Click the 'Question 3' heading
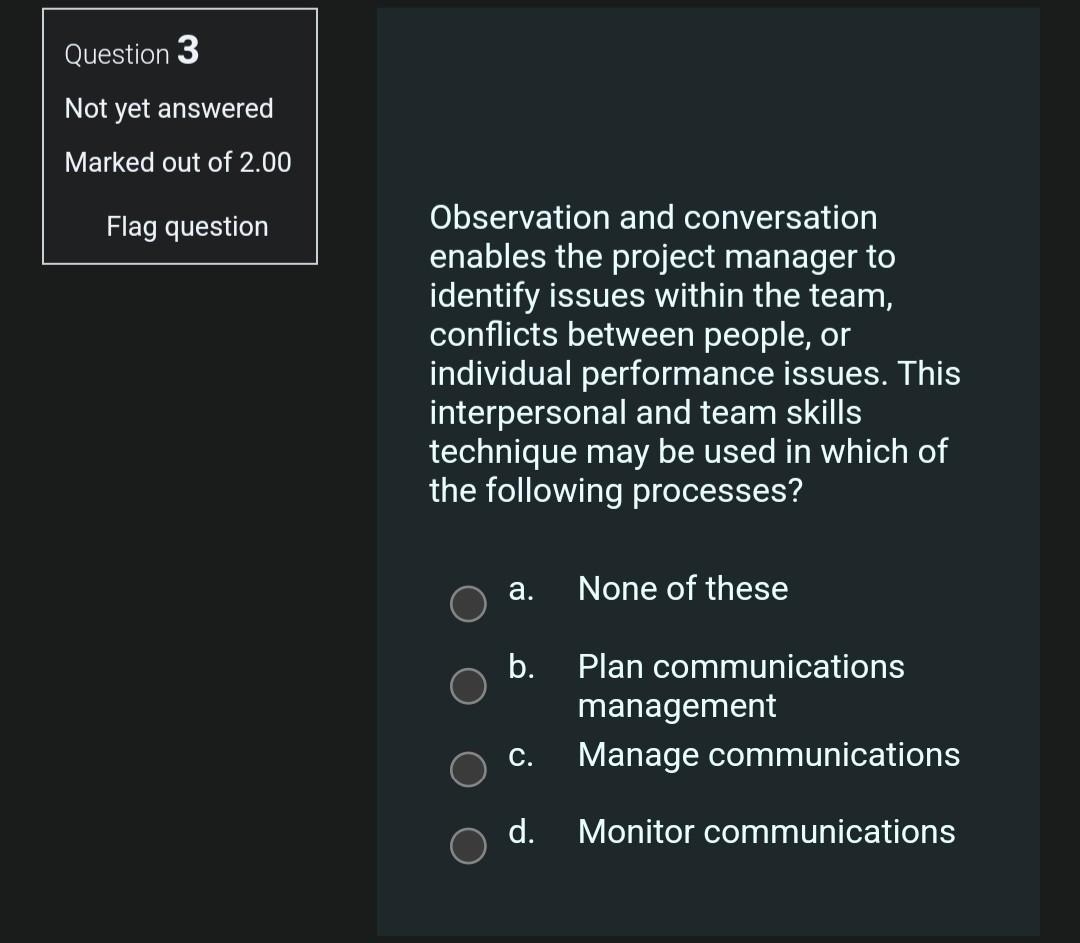The width and height of the screenshot is (1080, 943). coord(131,52)
